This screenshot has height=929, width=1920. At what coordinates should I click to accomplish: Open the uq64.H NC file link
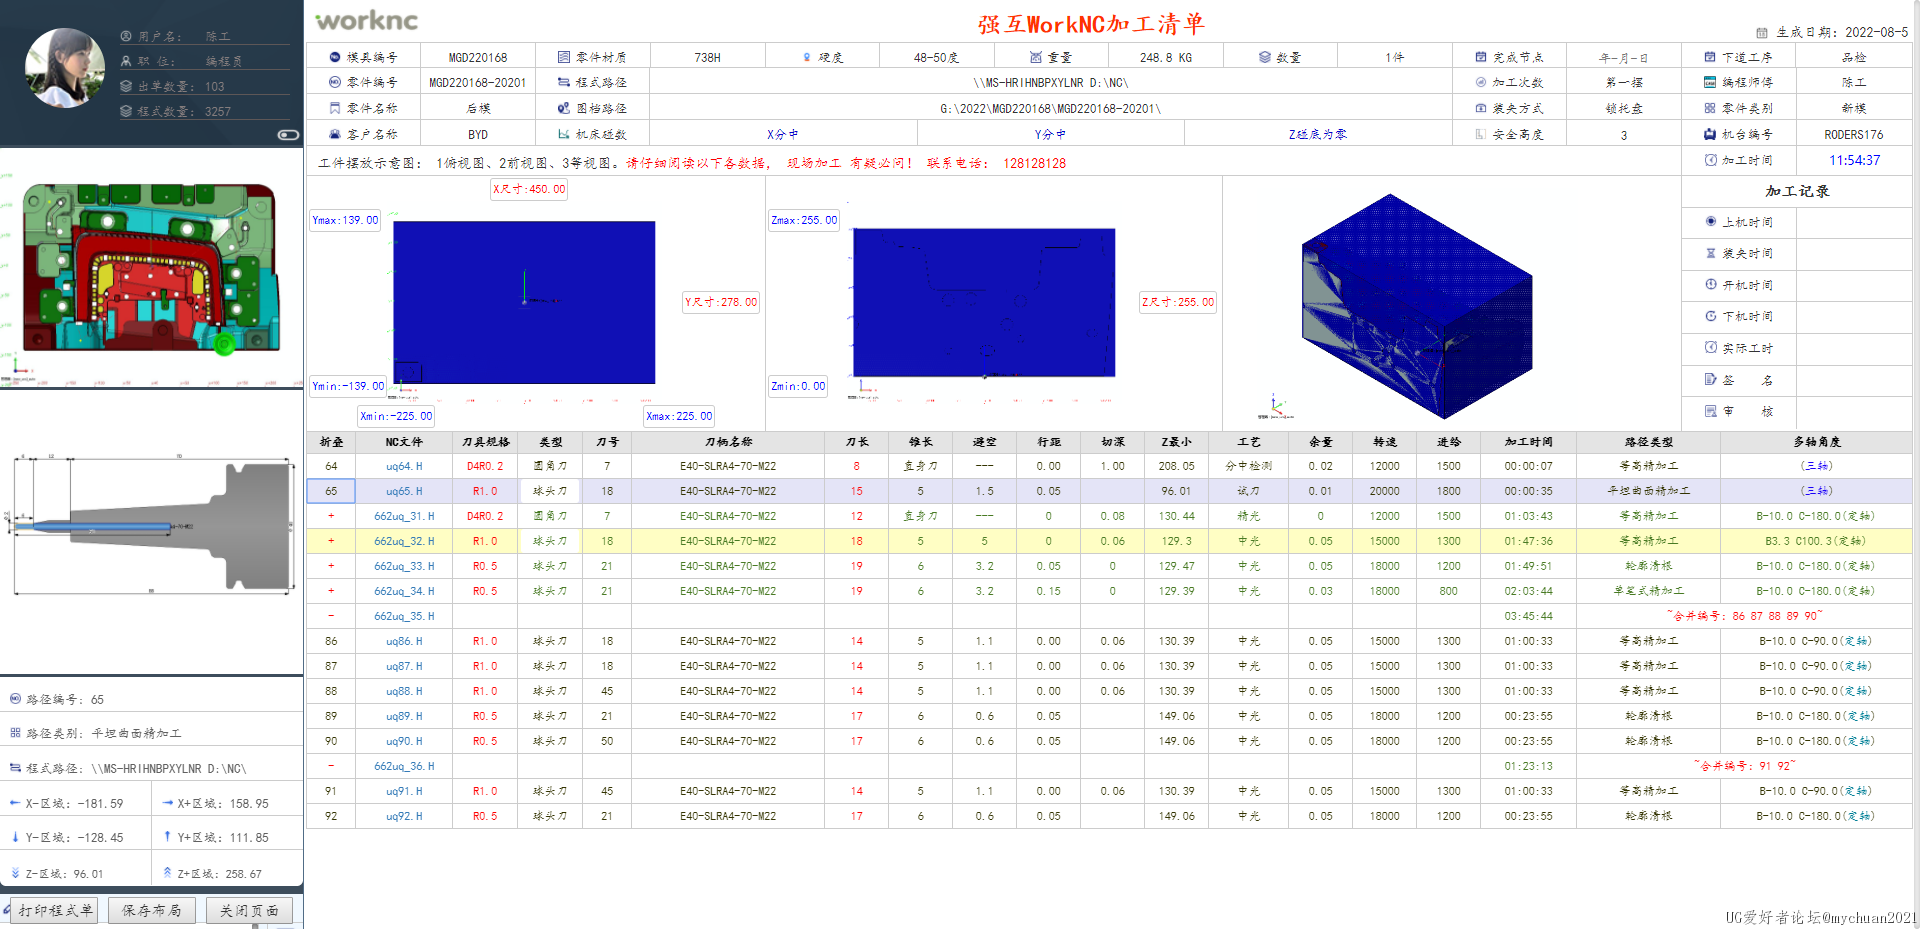(x=404, y=466)
